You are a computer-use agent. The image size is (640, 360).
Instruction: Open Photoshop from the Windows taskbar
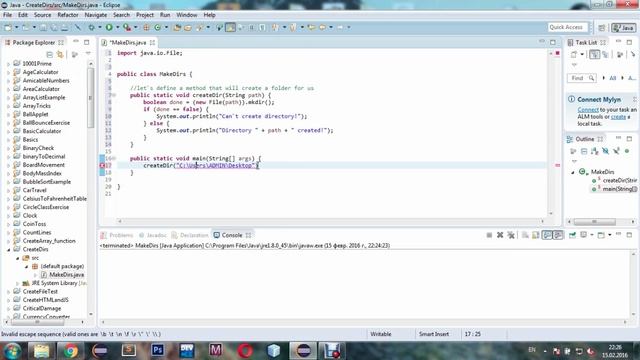[x=158, y=351]
